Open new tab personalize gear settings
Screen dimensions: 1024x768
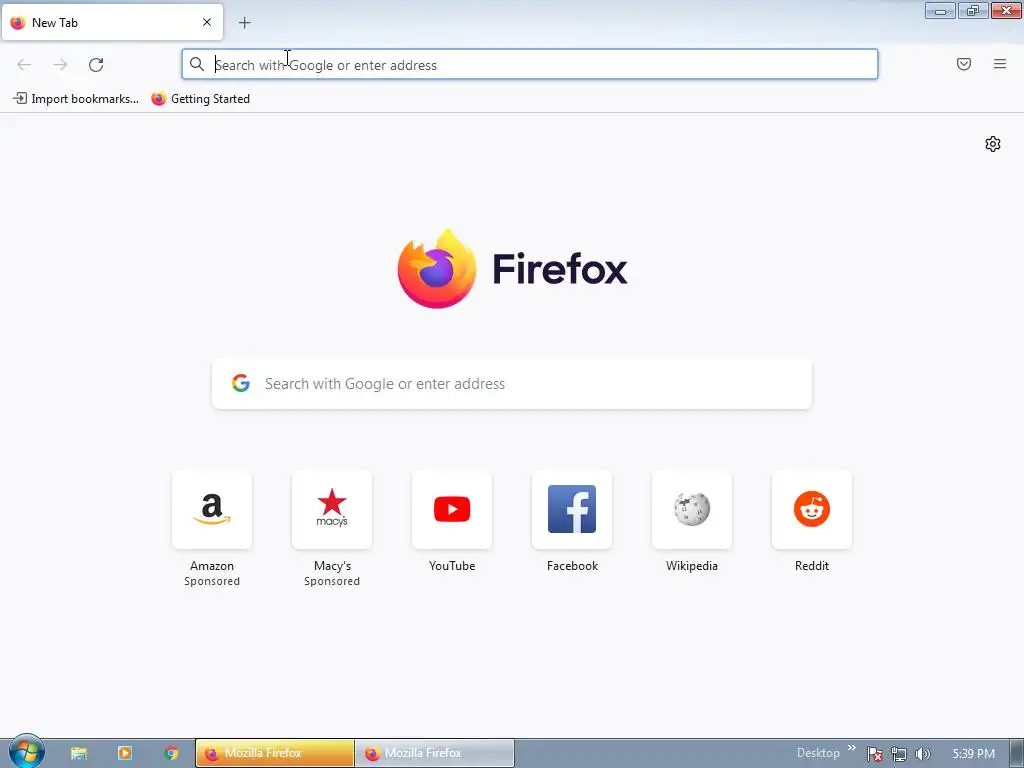(993, 144)
